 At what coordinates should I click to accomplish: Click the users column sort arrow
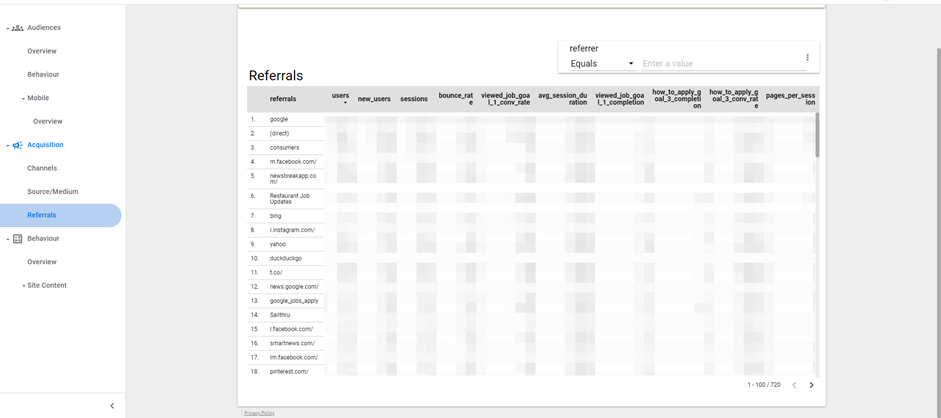[x=345, y=103]
